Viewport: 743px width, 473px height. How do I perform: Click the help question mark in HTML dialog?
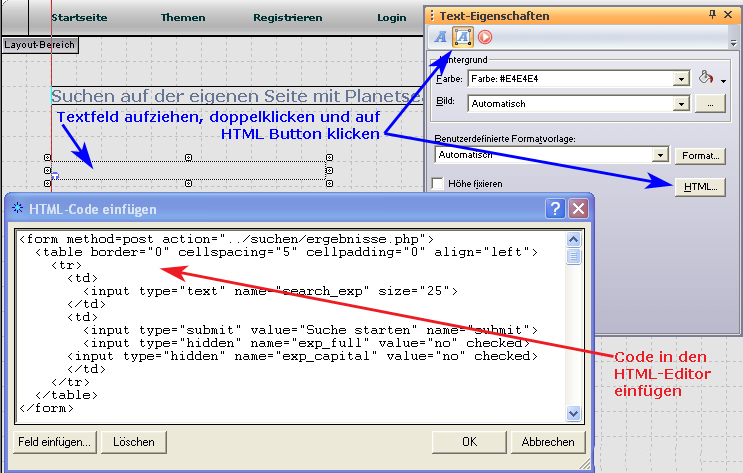(555, 209)
